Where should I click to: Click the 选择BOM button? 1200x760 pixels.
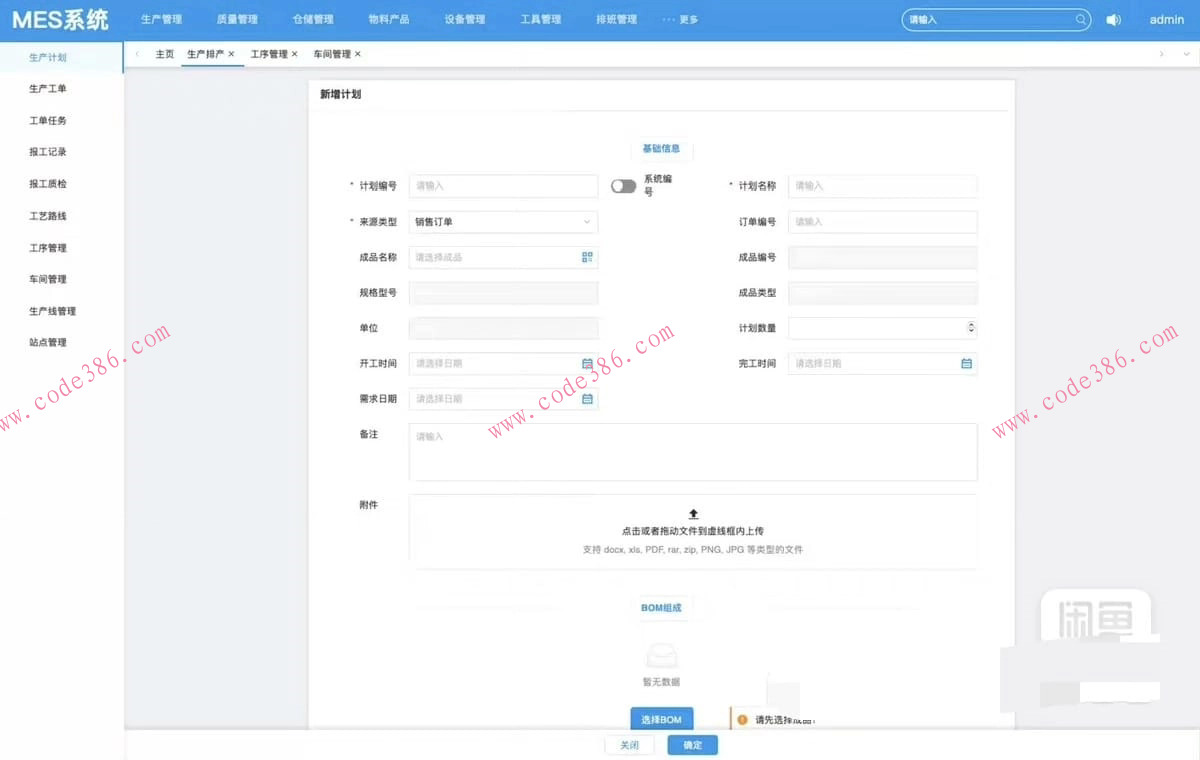point(661,719)
